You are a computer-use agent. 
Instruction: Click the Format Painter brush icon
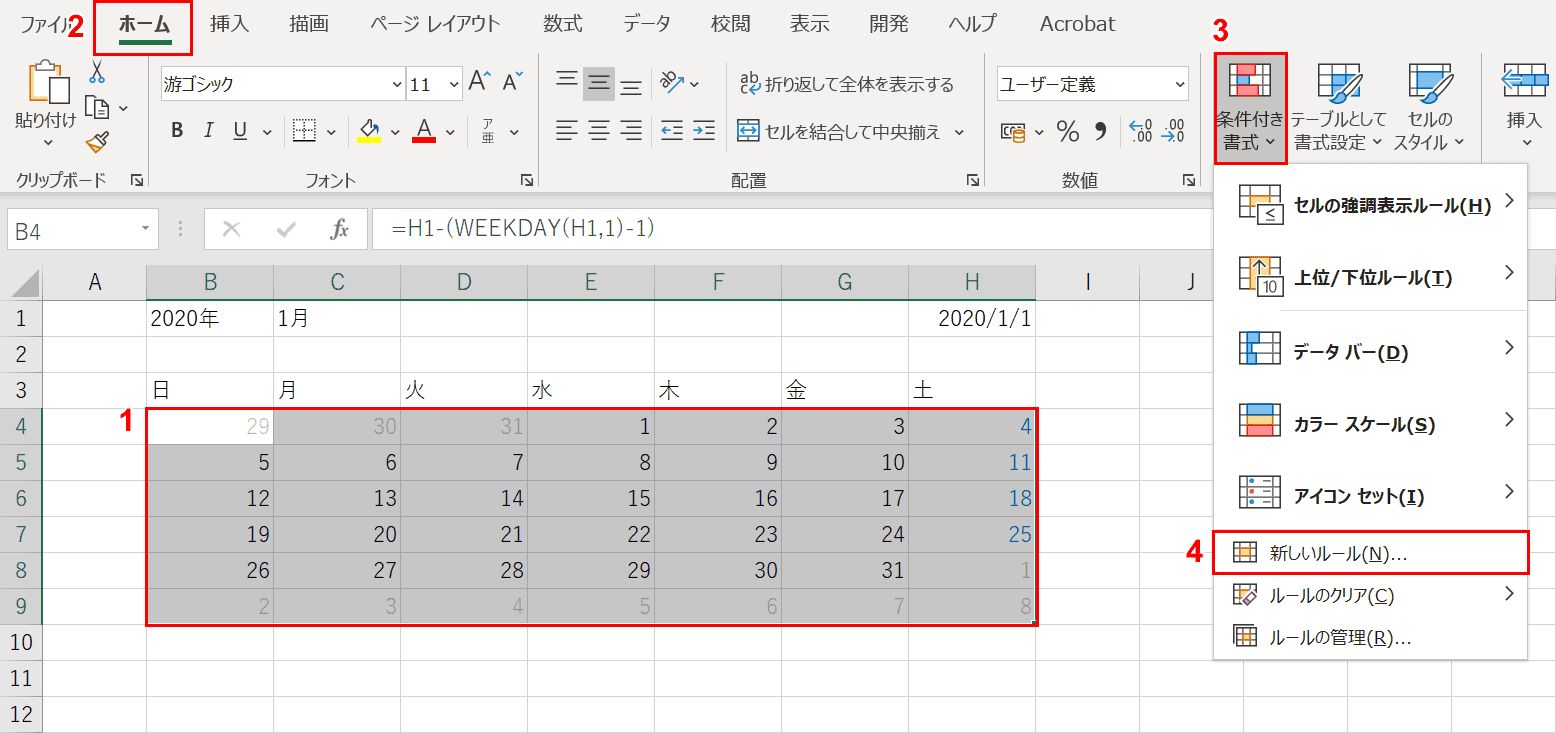pyautogui.click(x=97, y=143)
